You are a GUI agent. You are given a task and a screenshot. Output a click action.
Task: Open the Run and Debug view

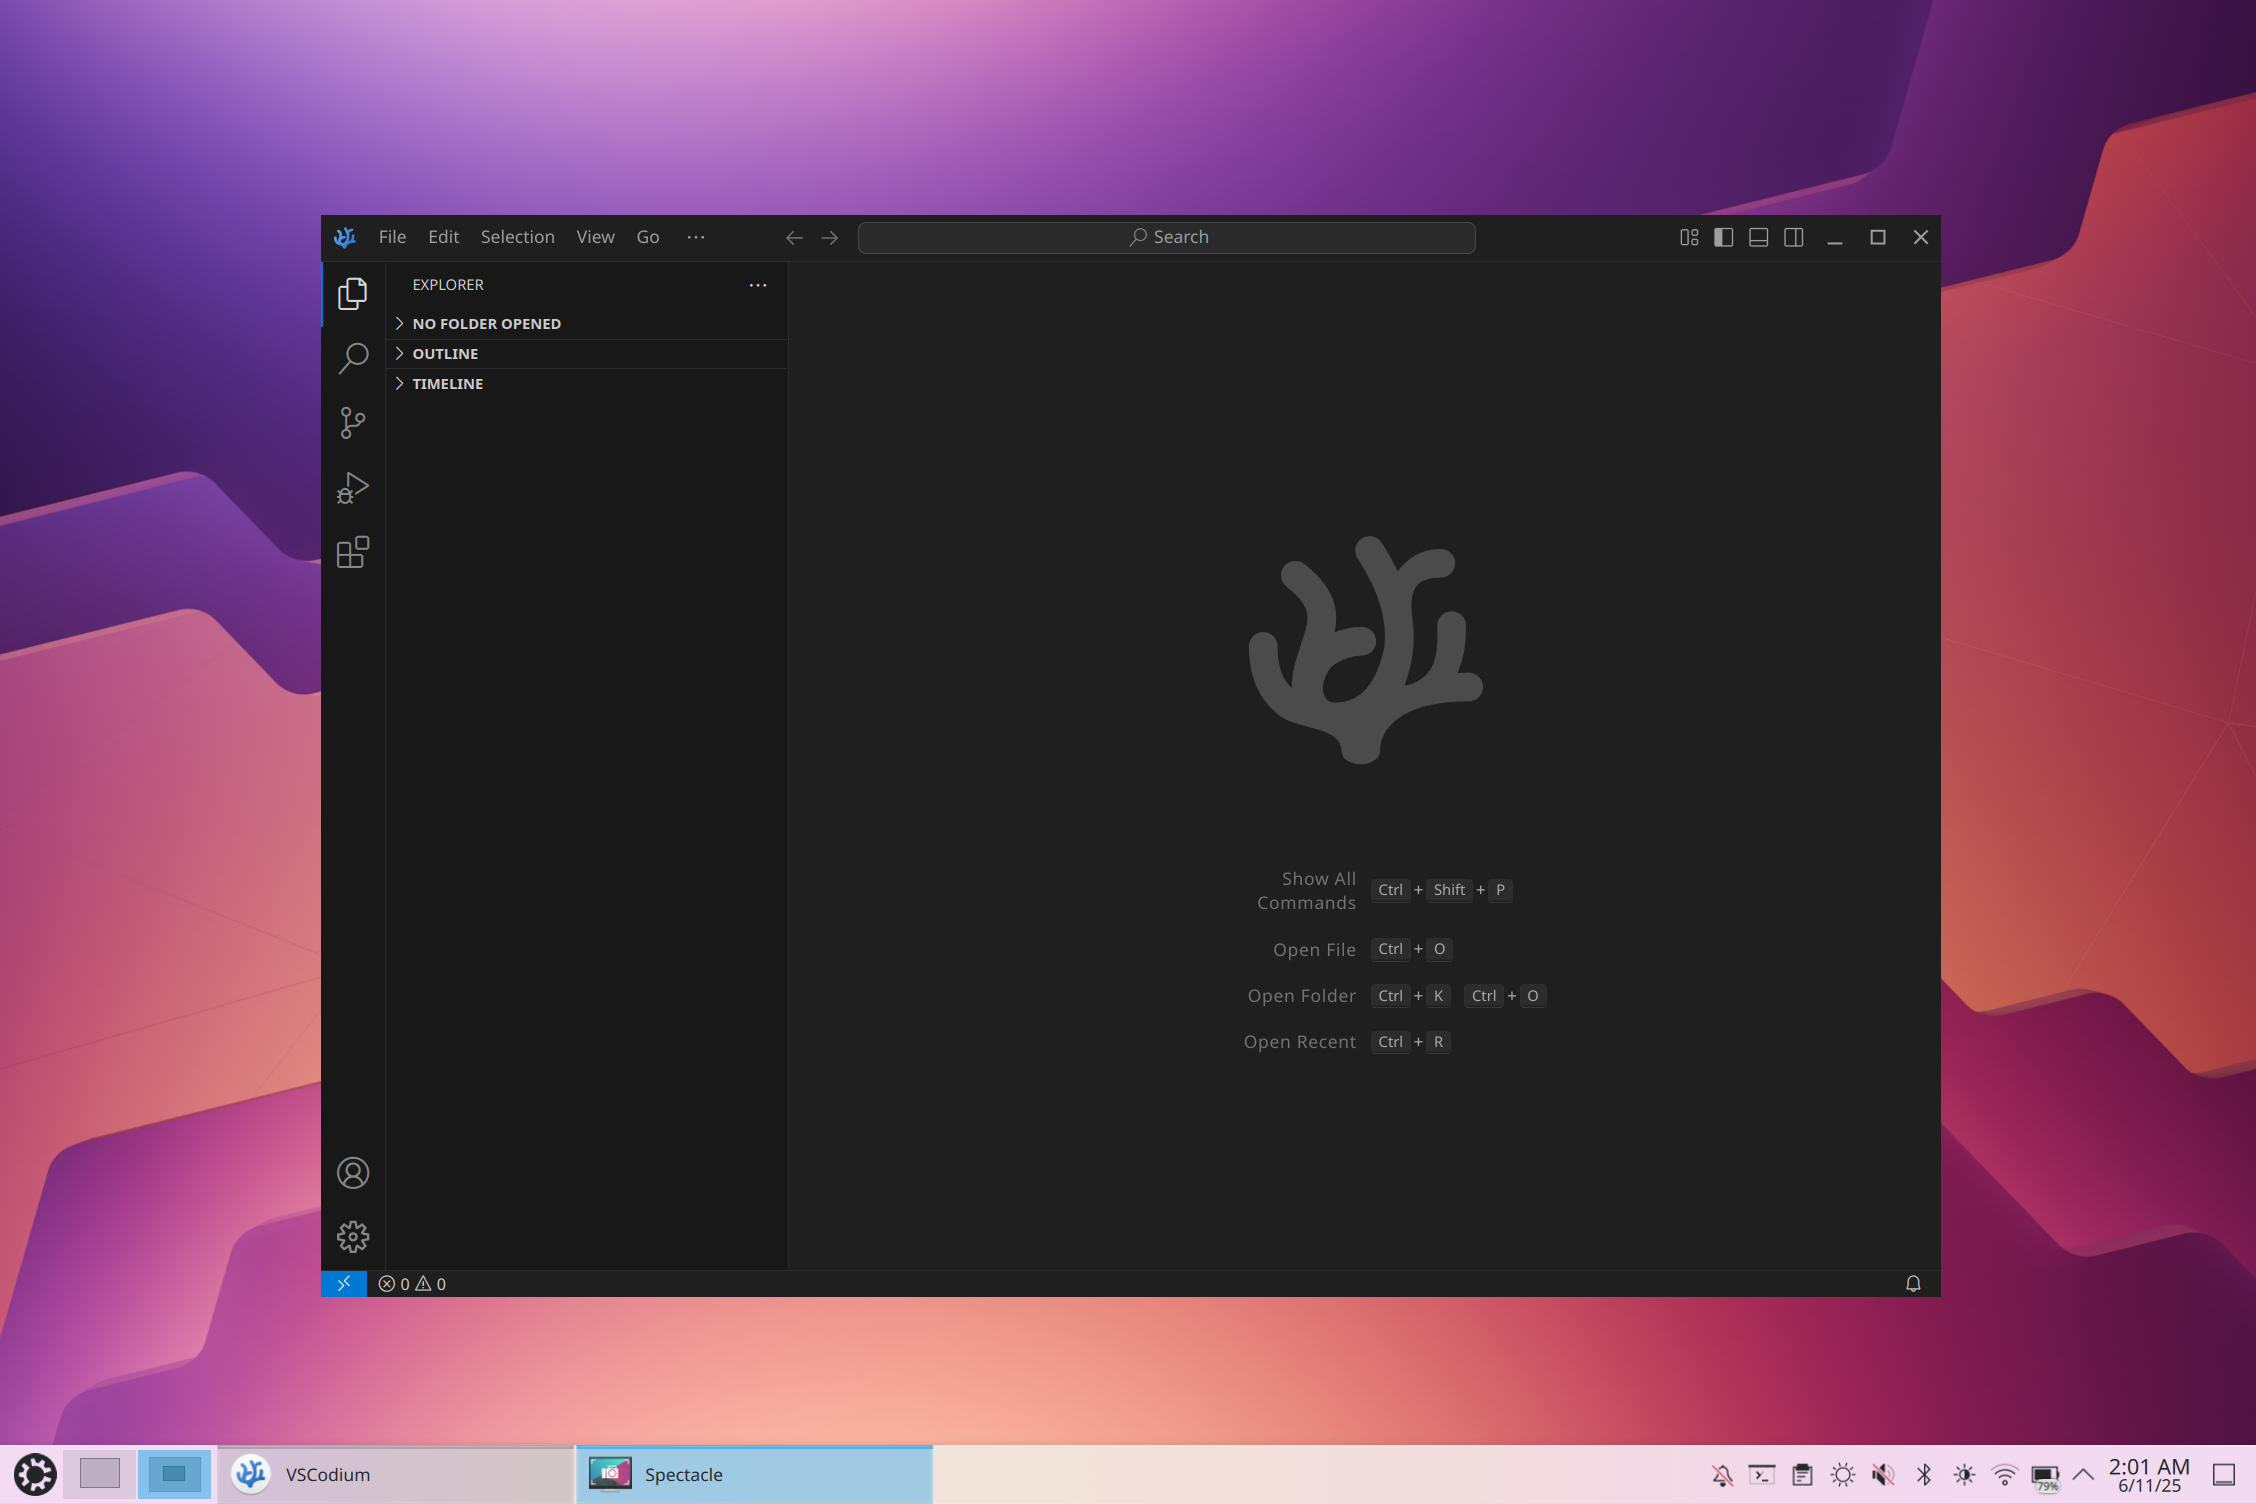(x=352, y=487)
